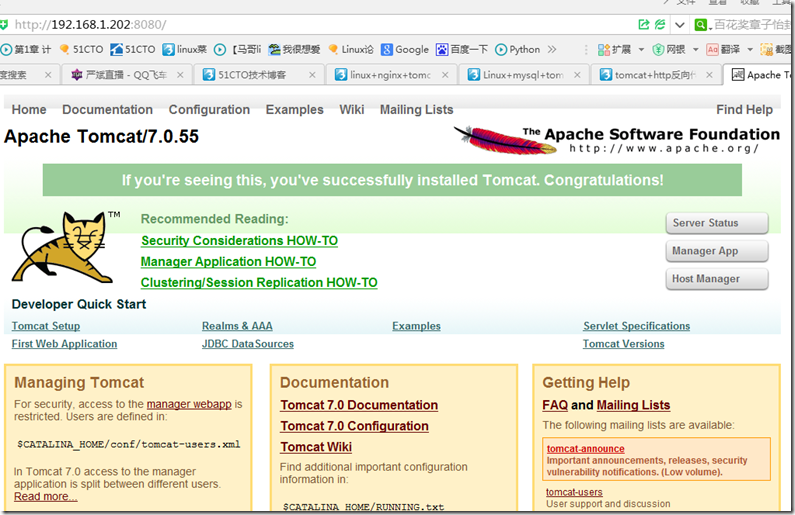Screen dimensions: 795x515
Task: Expand more bookmarks chevron
Action: coord(552,49)
